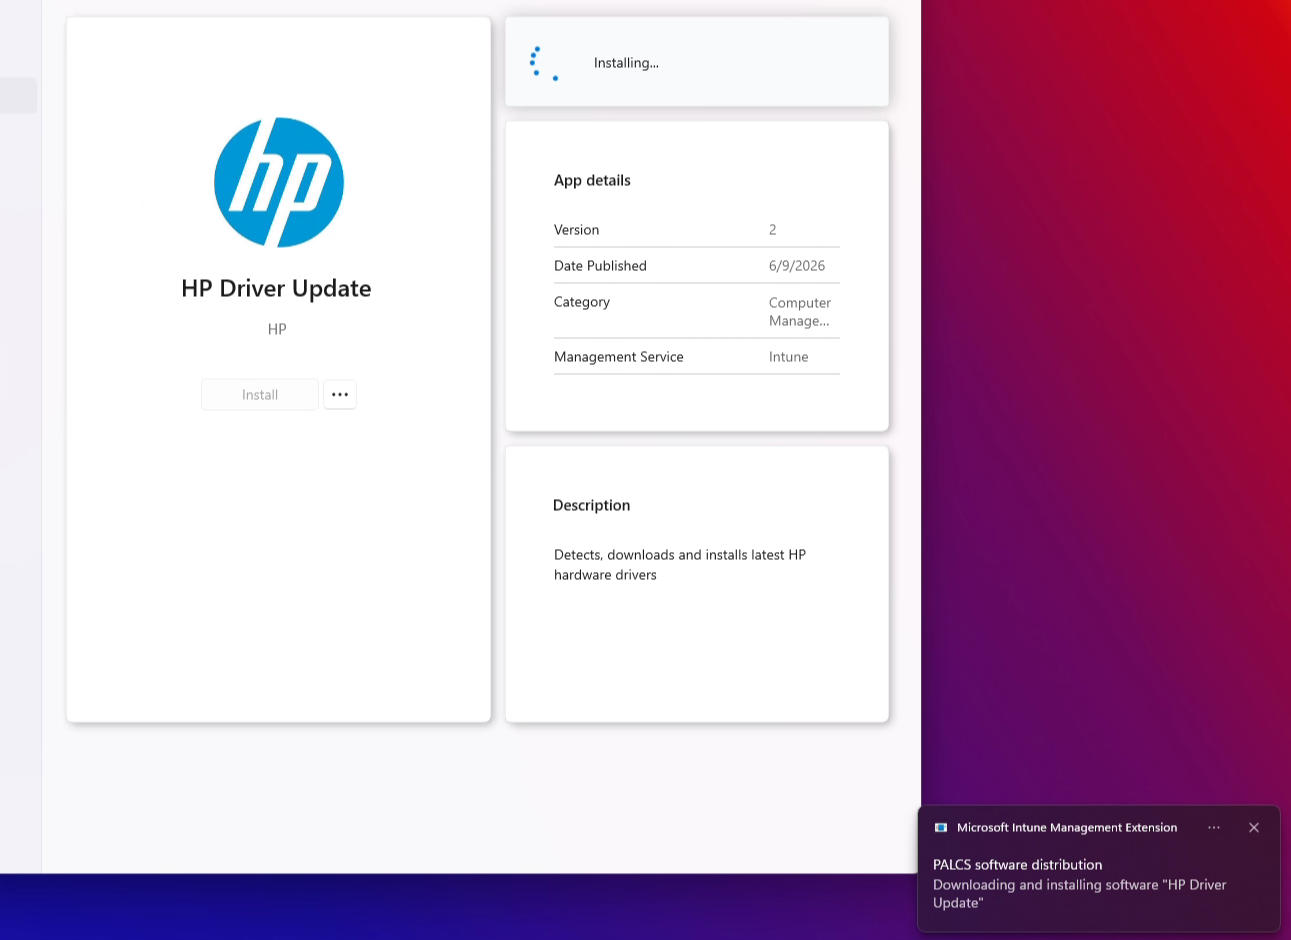Open the three-dot more options button beside Install
The height and width of the screenshot is (940, 1291).
point(340,395)
